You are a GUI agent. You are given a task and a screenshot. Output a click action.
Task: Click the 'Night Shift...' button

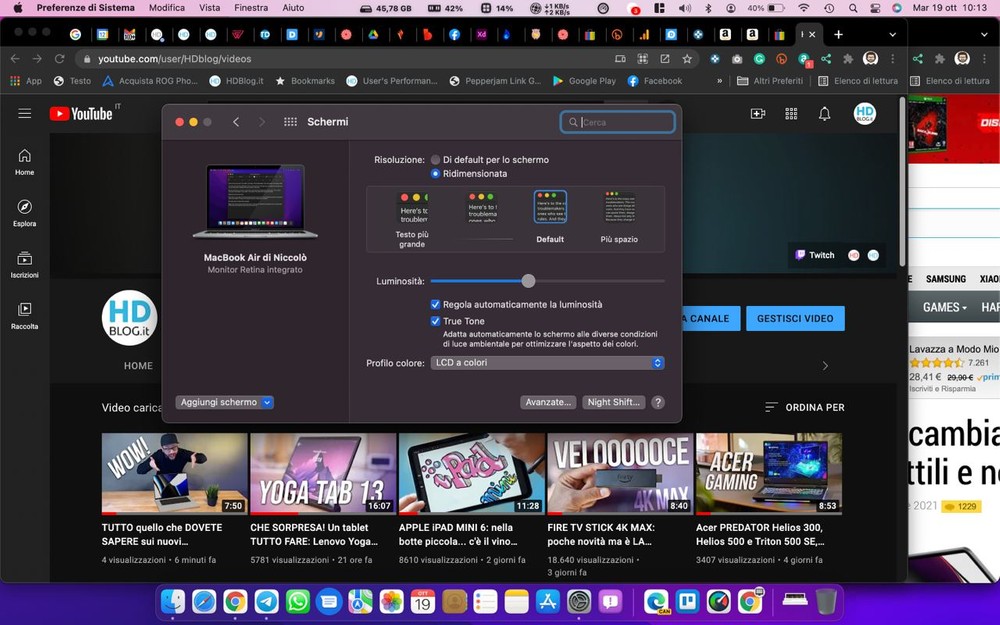(614, 402)
